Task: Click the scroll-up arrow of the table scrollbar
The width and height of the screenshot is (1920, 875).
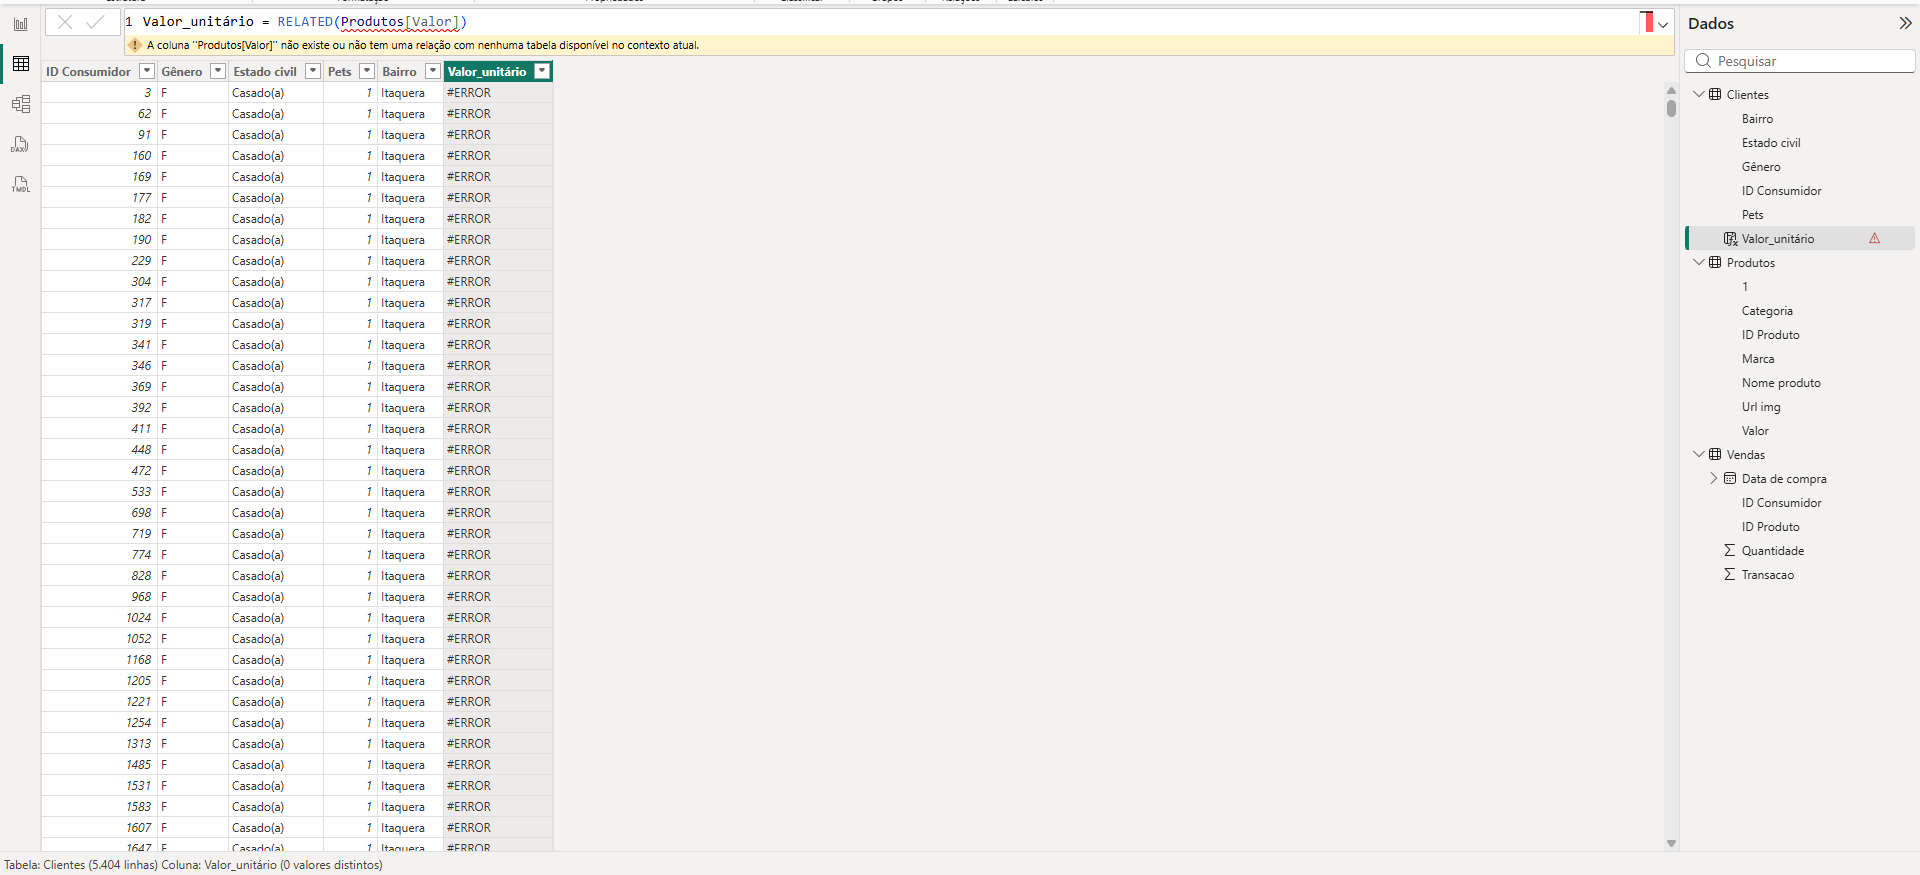Action: point(1671,91)
